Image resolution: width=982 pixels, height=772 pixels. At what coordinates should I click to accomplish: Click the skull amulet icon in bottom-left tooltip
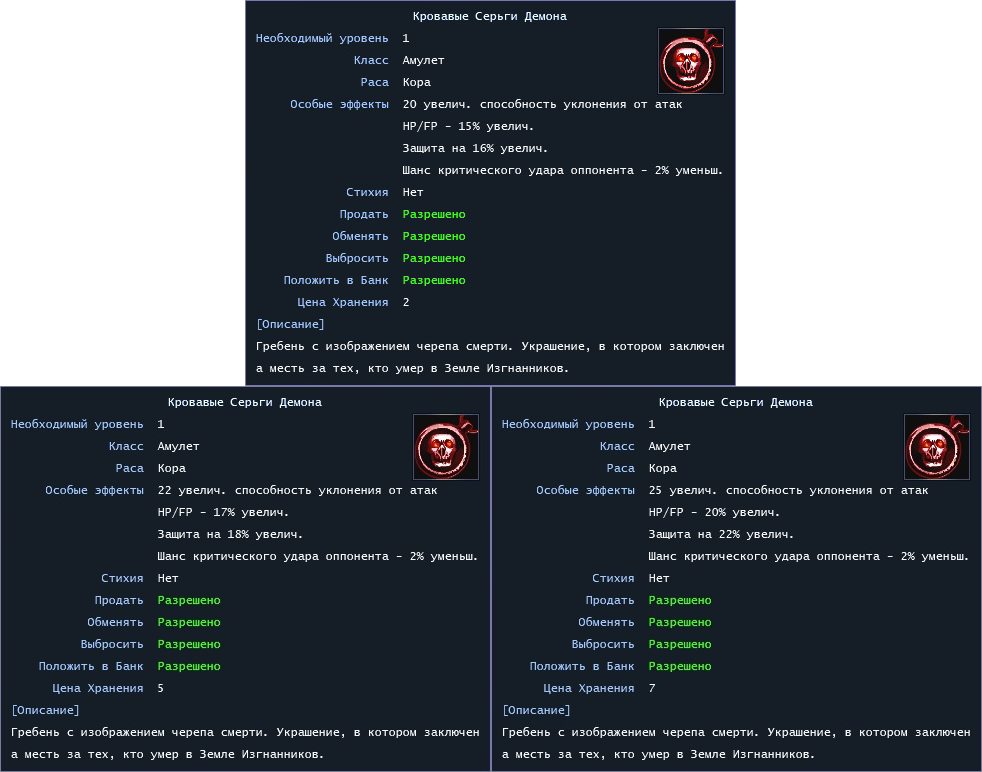[446, 447]
